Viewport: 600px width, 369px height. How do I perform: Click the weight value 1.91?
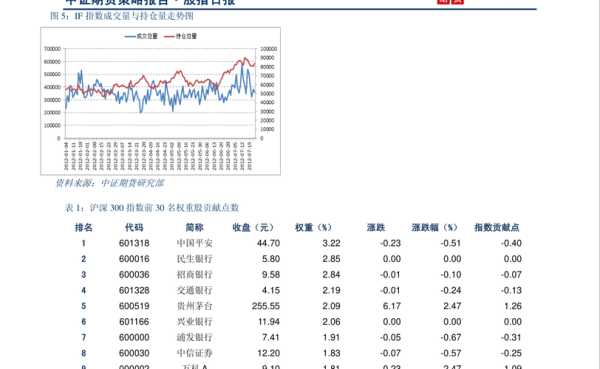pyautogui.click(x=331, y=338)
